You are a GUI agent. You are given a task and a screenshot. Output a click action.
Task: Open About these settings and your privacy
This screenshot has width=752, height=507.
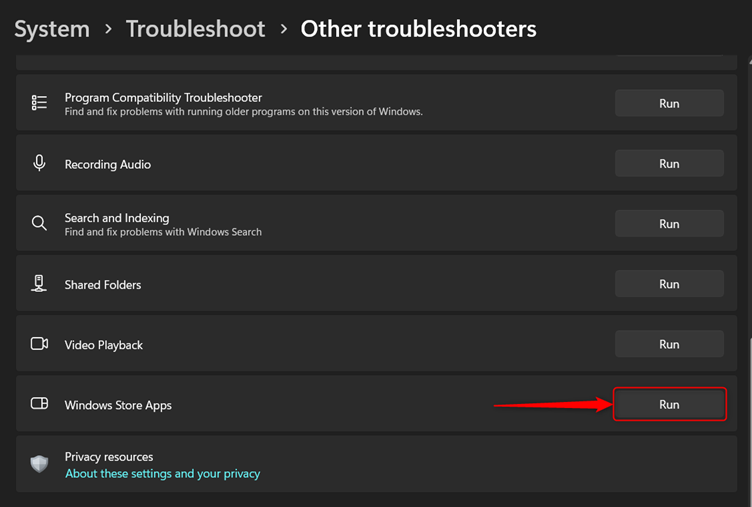point(163,474)
